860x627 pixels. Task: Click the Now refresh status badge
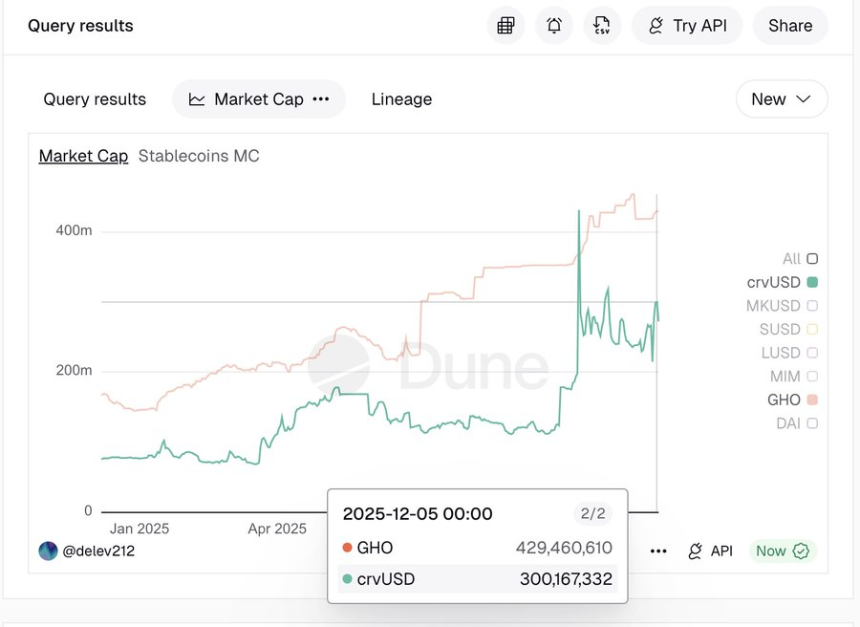[782, 550]
